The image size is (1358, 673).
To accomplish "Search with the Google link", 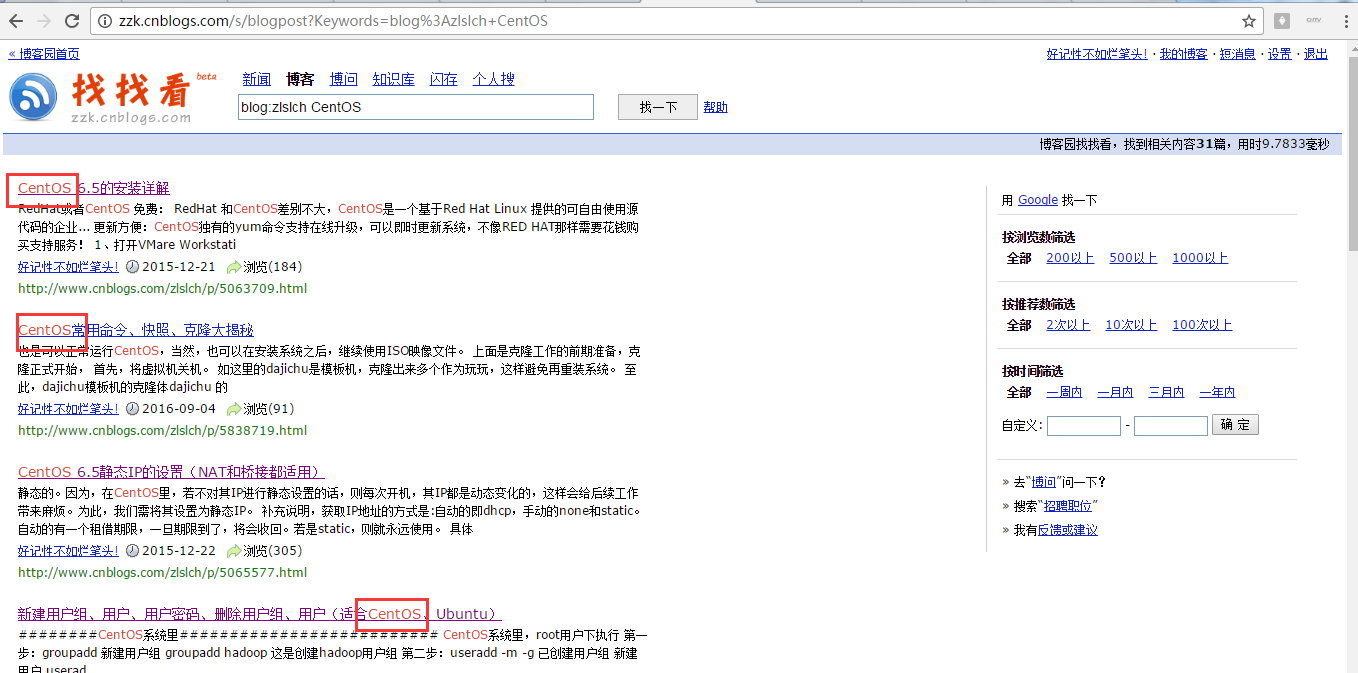I will (1038, 200).
